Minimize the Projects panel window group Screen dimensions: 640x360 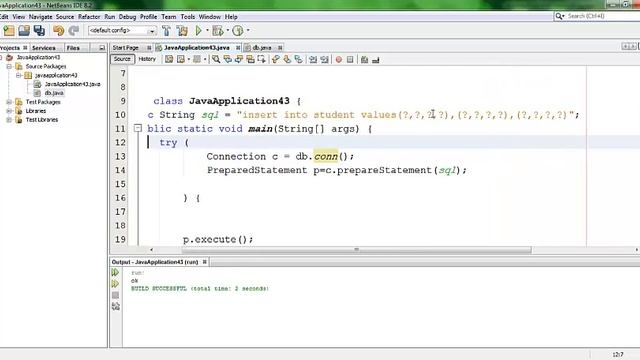[x=102, y=48]
